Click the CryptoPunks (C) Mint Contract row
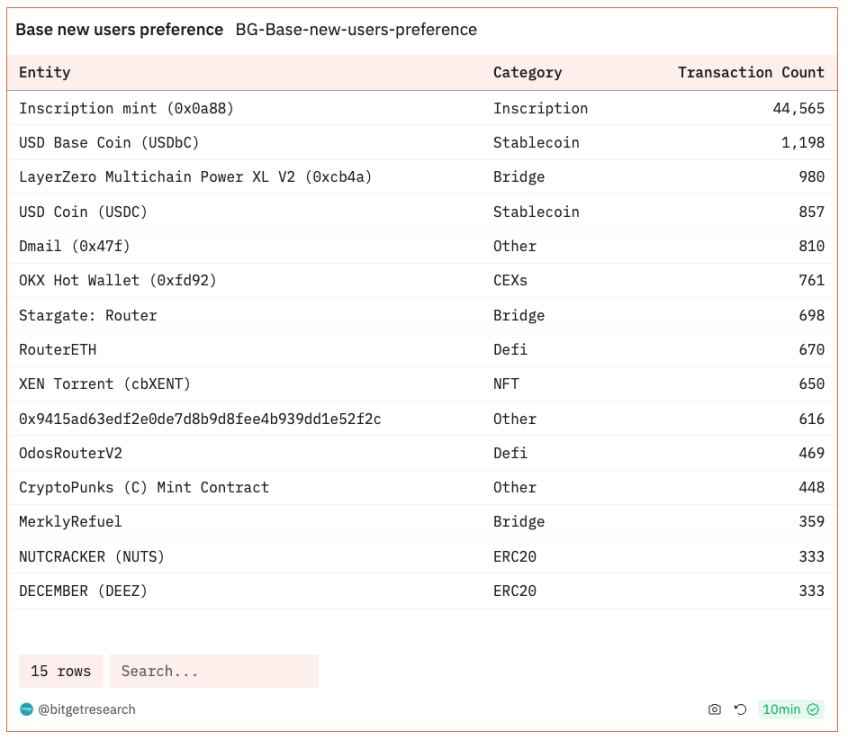 [x=143, y=487]
